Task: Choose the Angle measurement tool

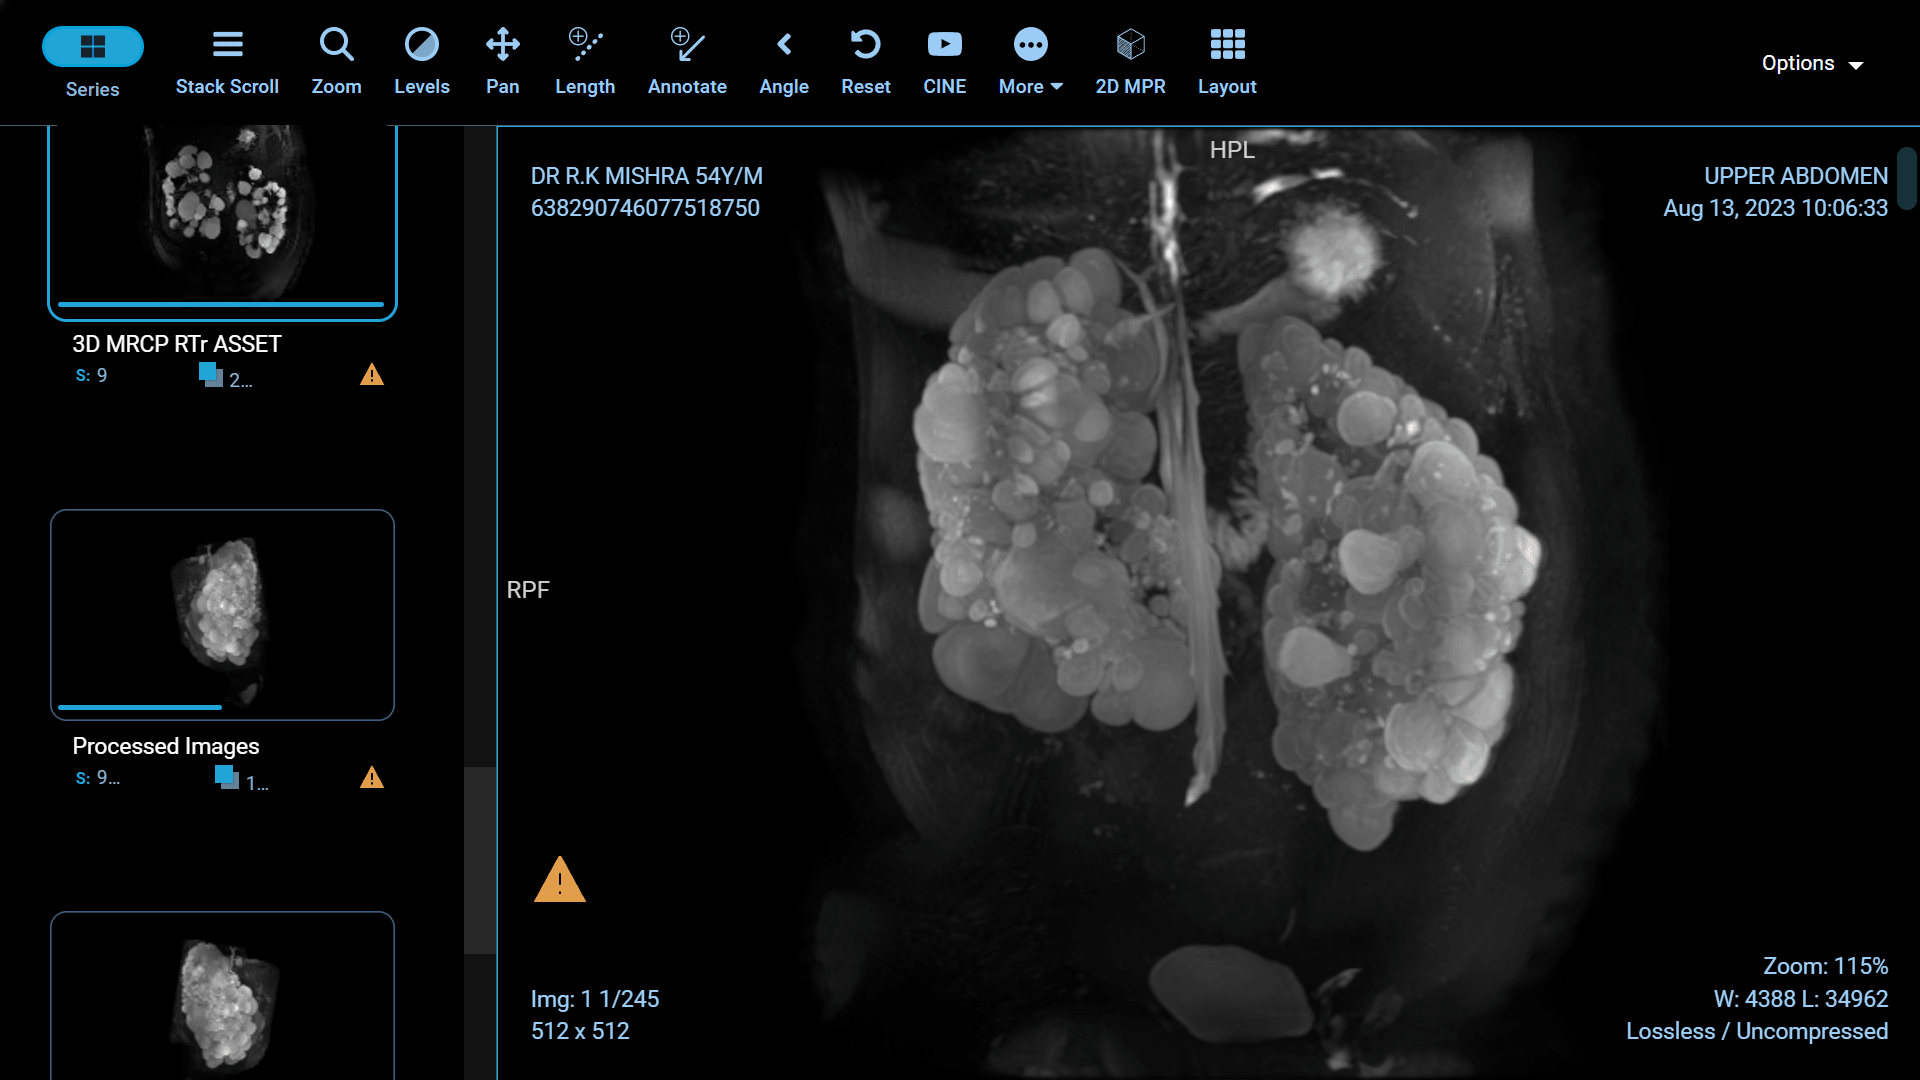Action: click(784, 60)
